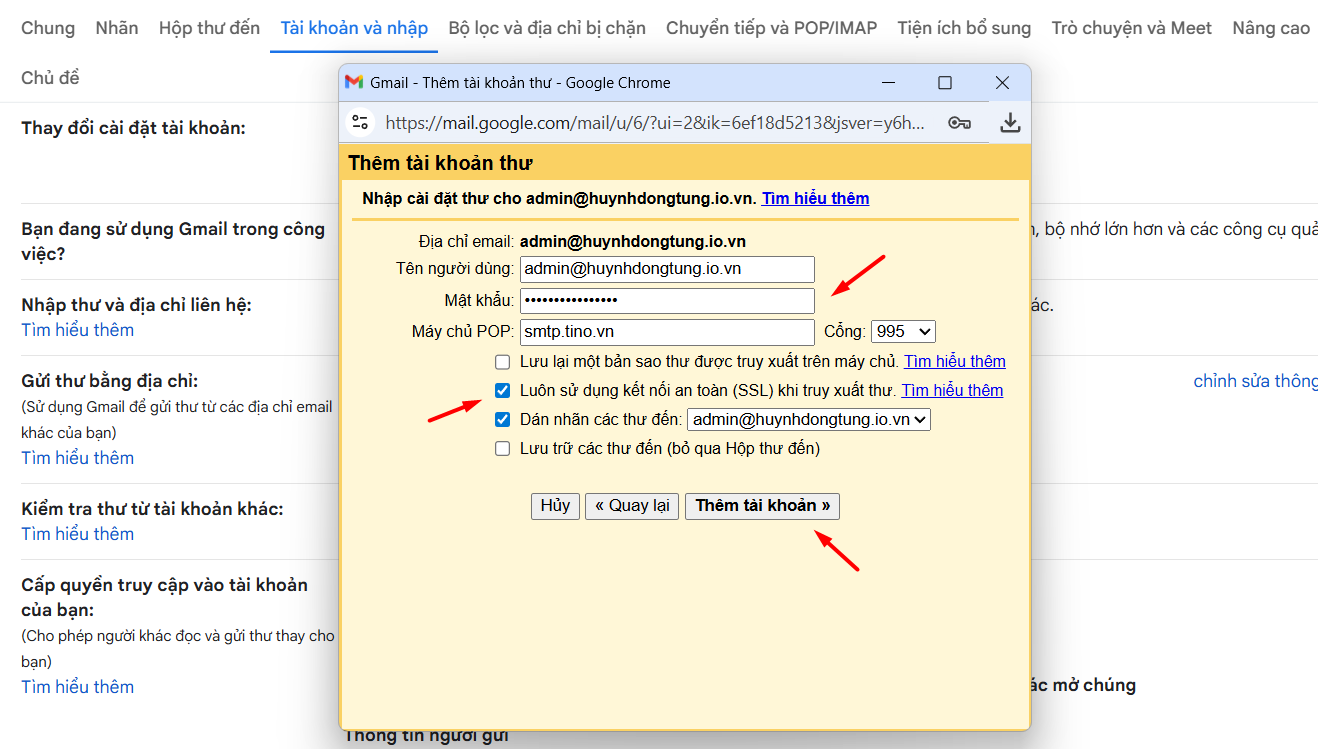Screen dimensions: 1318x749
Task: Enable 'Lưu trữ các thư đến' checkbox
Action: (503, 449)
